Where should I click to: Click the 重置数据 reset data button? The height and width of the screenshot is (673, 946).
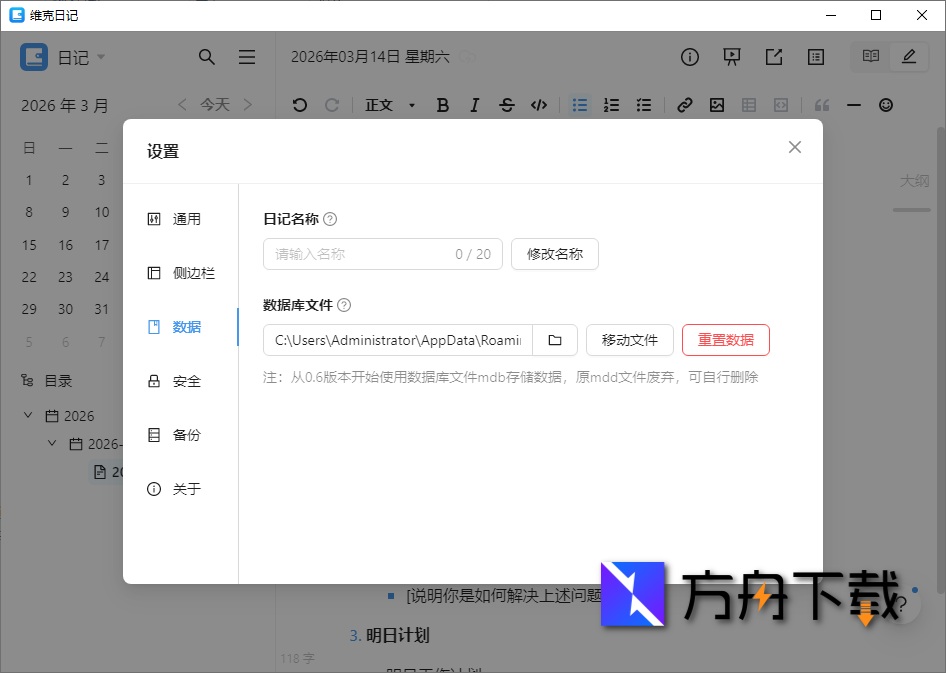click(725, 340)
